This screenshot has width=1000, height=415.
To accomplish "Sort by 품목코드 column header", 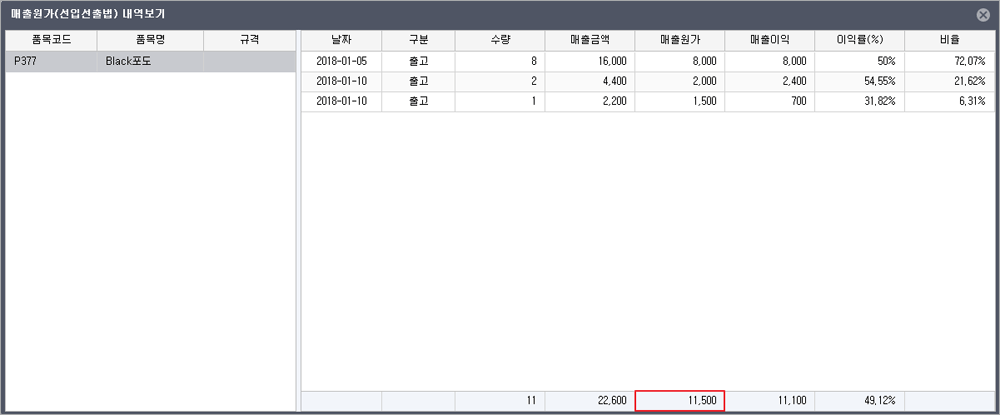I will [x=51, y=40].
